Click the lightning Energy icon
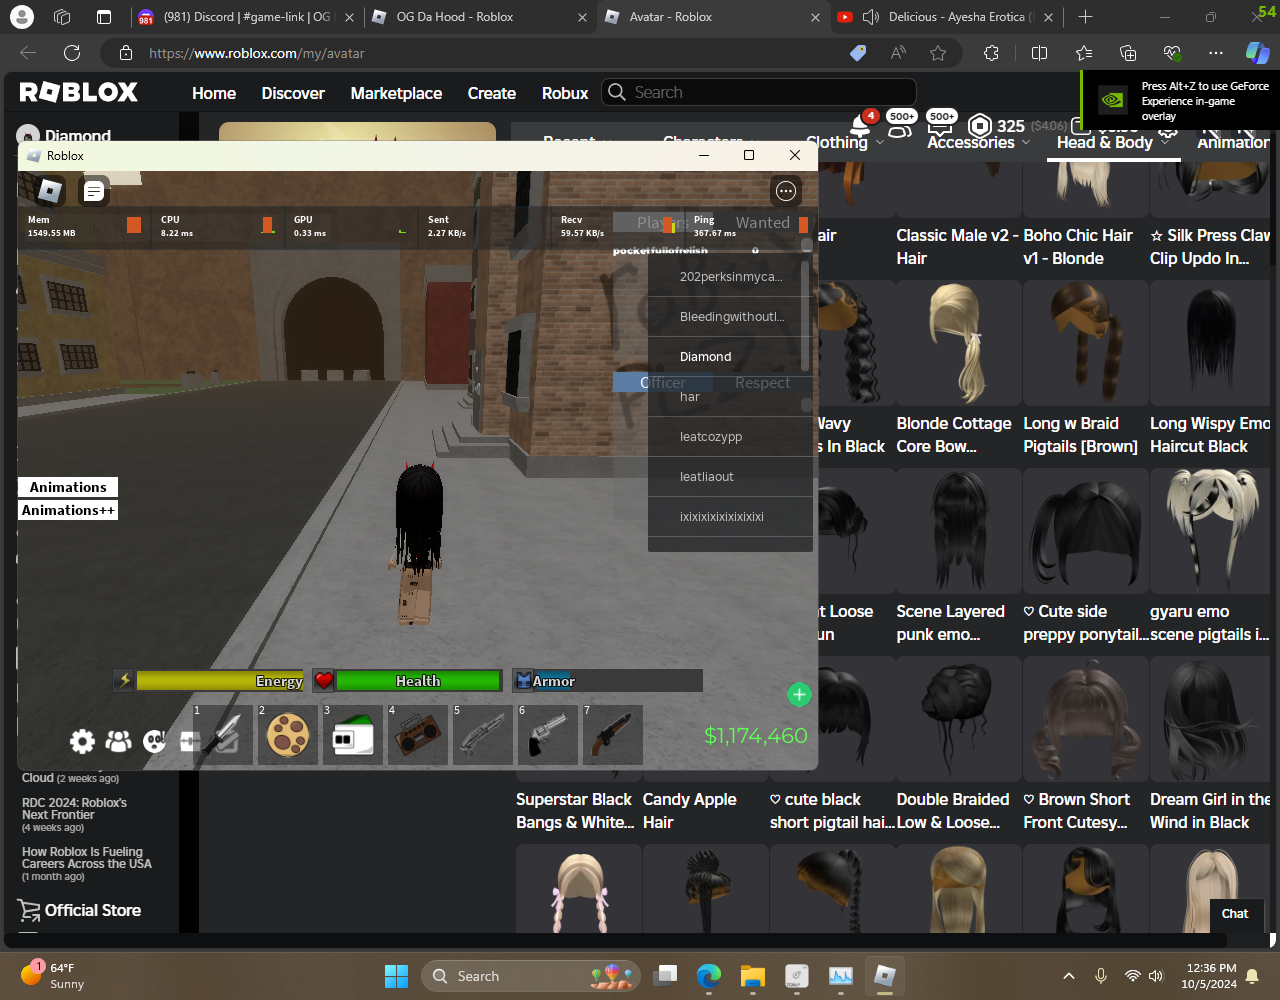Image resolution: width=1280 pixels, height=1000 pixels. click(x=124, y=680)
